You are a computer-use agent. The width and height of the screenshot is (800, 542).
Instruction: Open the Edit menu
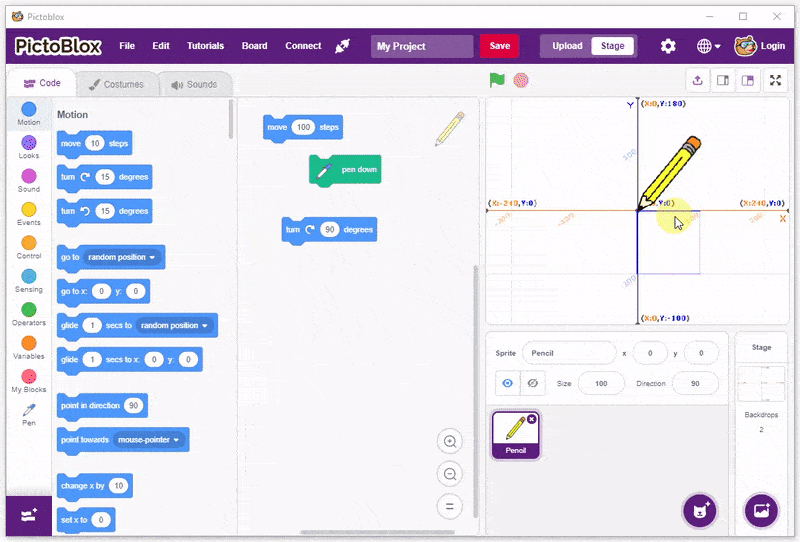tap(161, 46)
